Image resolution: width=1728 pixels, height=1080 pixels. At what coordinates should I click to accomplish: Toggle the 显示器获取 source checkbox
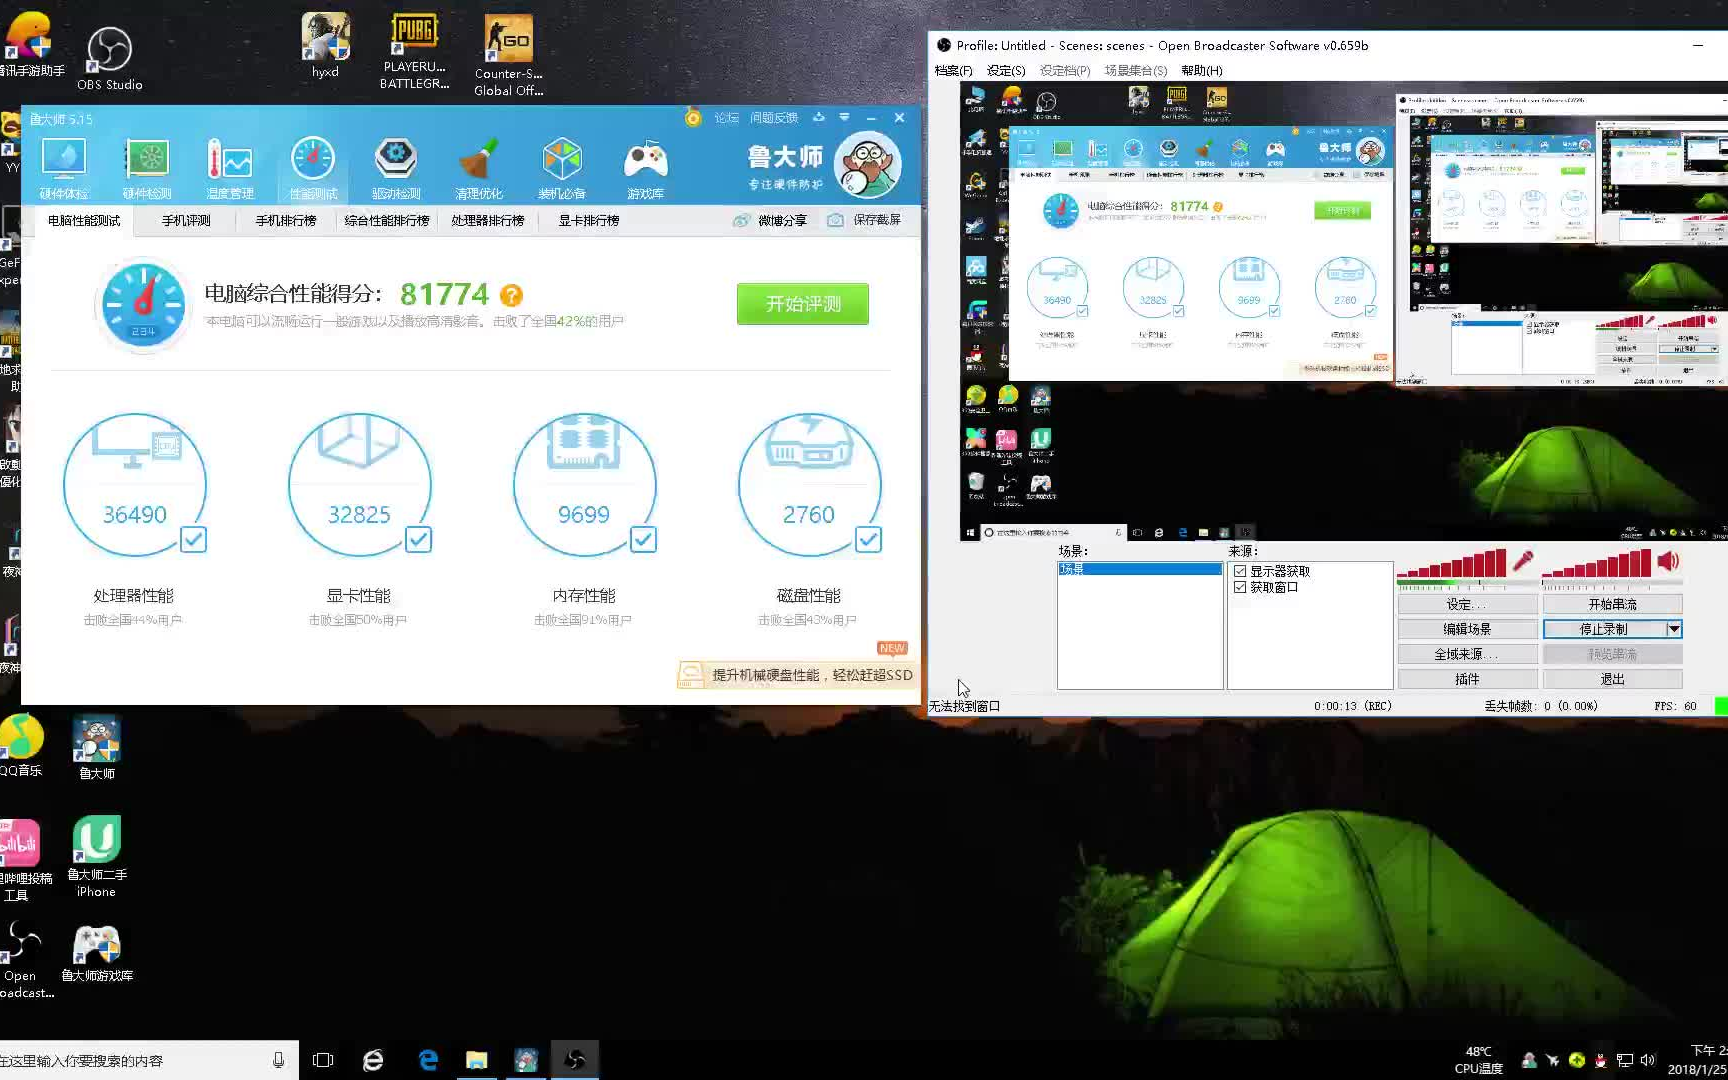pyautogui.click(x=1240, y=571)
